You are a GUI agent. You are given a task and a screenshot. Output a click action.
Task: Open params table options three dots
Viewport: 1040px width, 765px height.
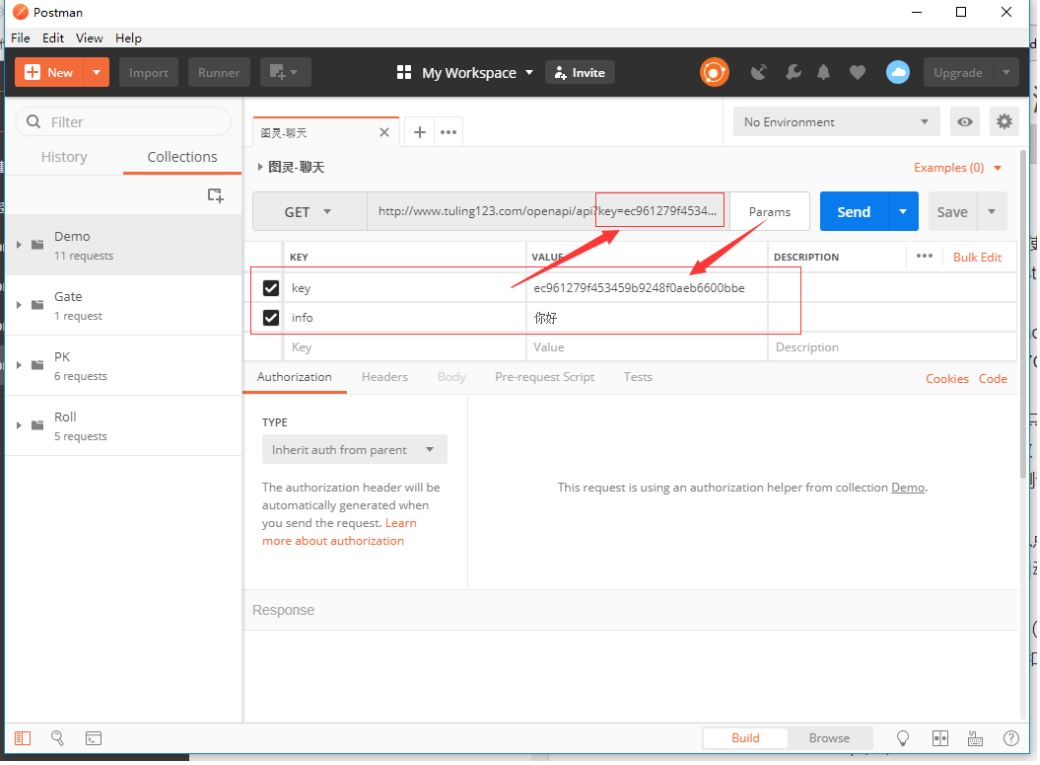pyautogui.click(x=925, y=256)
